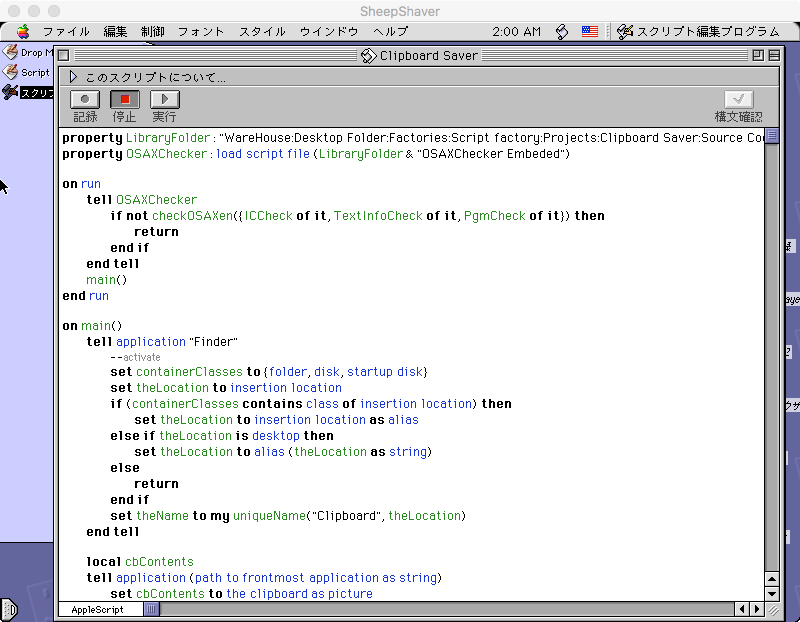Select the Drop M item icon in list
800x622 pixels.
[10, 52]
